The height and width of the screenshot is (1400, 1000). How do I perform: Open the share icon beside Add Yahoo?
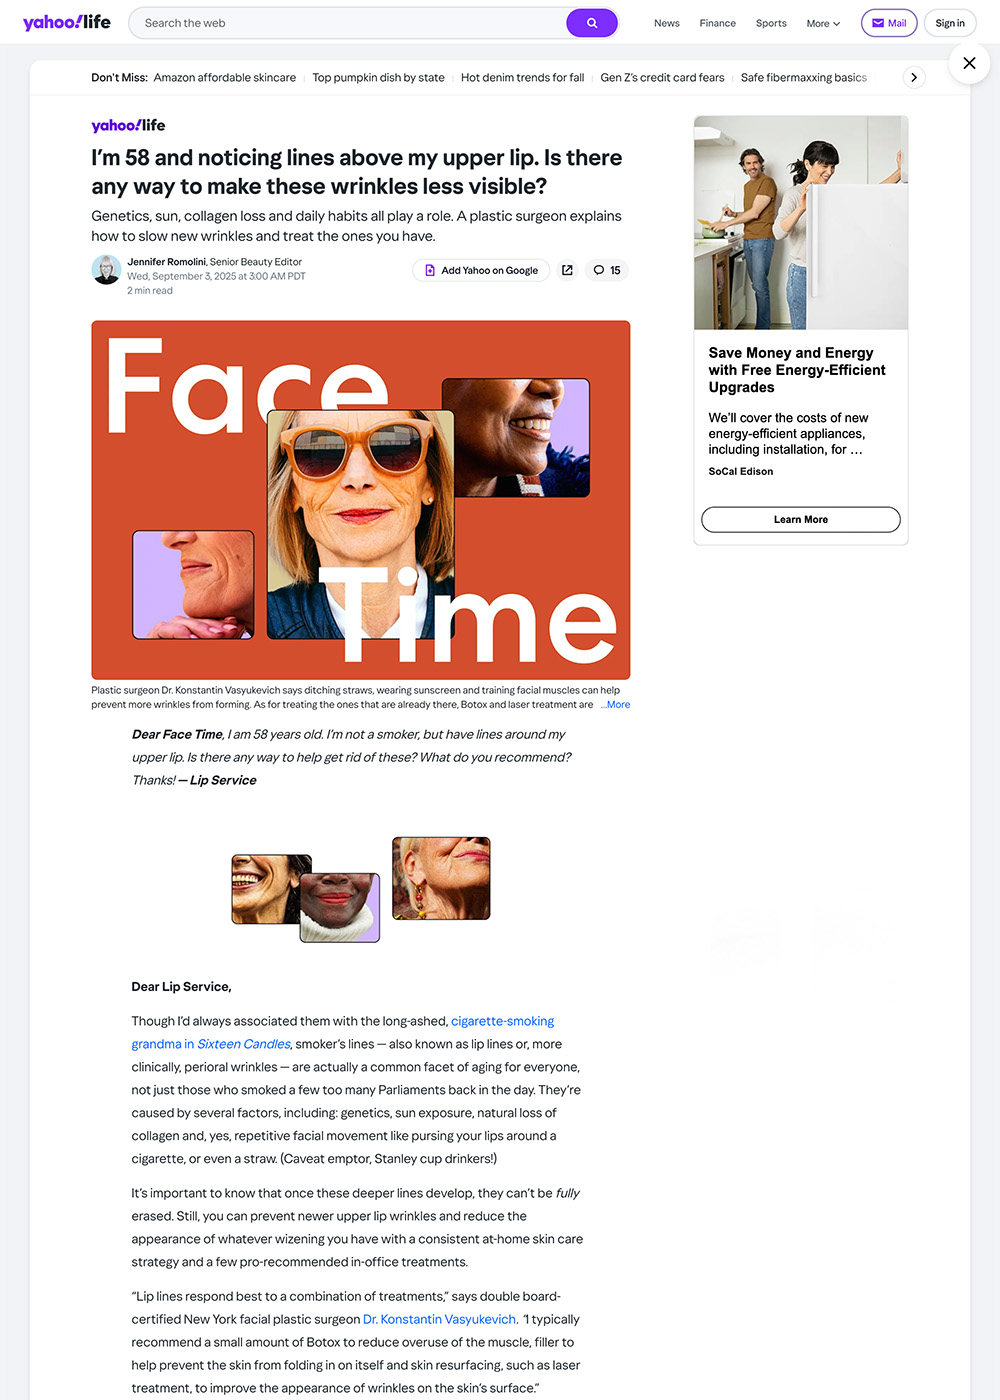click(567, 270)
